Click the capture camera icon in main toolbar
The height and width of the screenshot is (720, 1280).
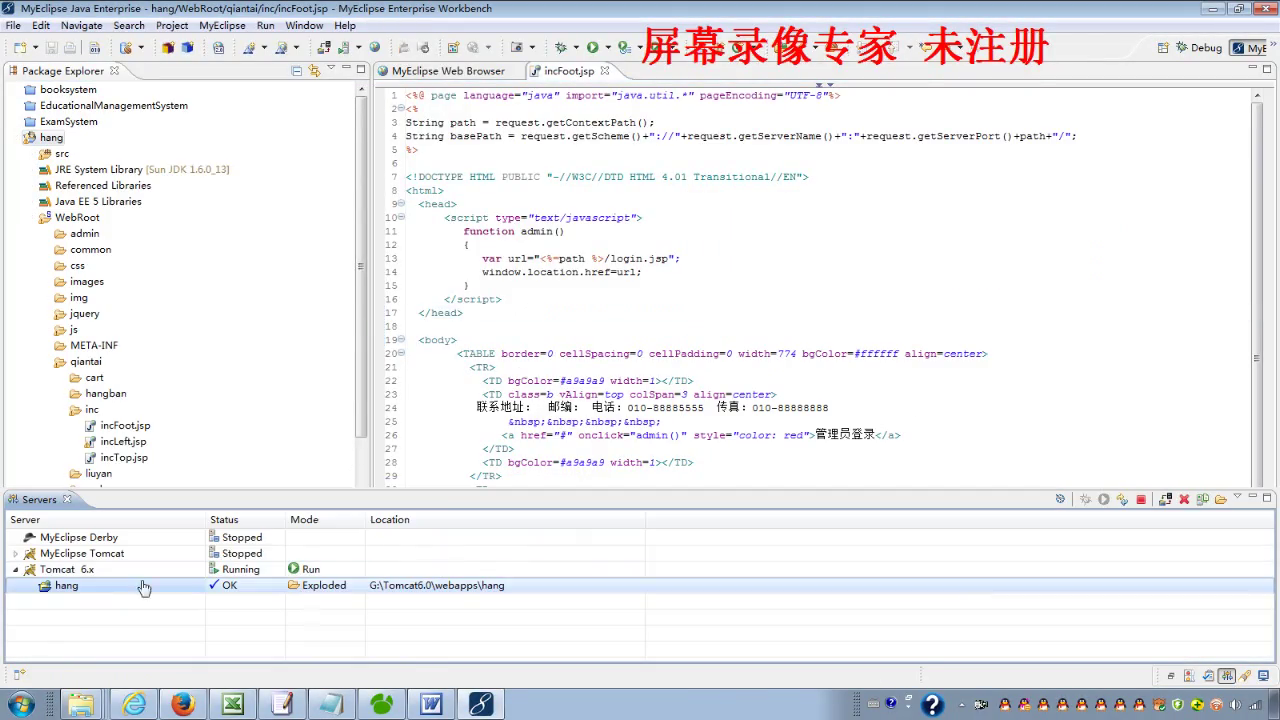(x=517, y=47)
